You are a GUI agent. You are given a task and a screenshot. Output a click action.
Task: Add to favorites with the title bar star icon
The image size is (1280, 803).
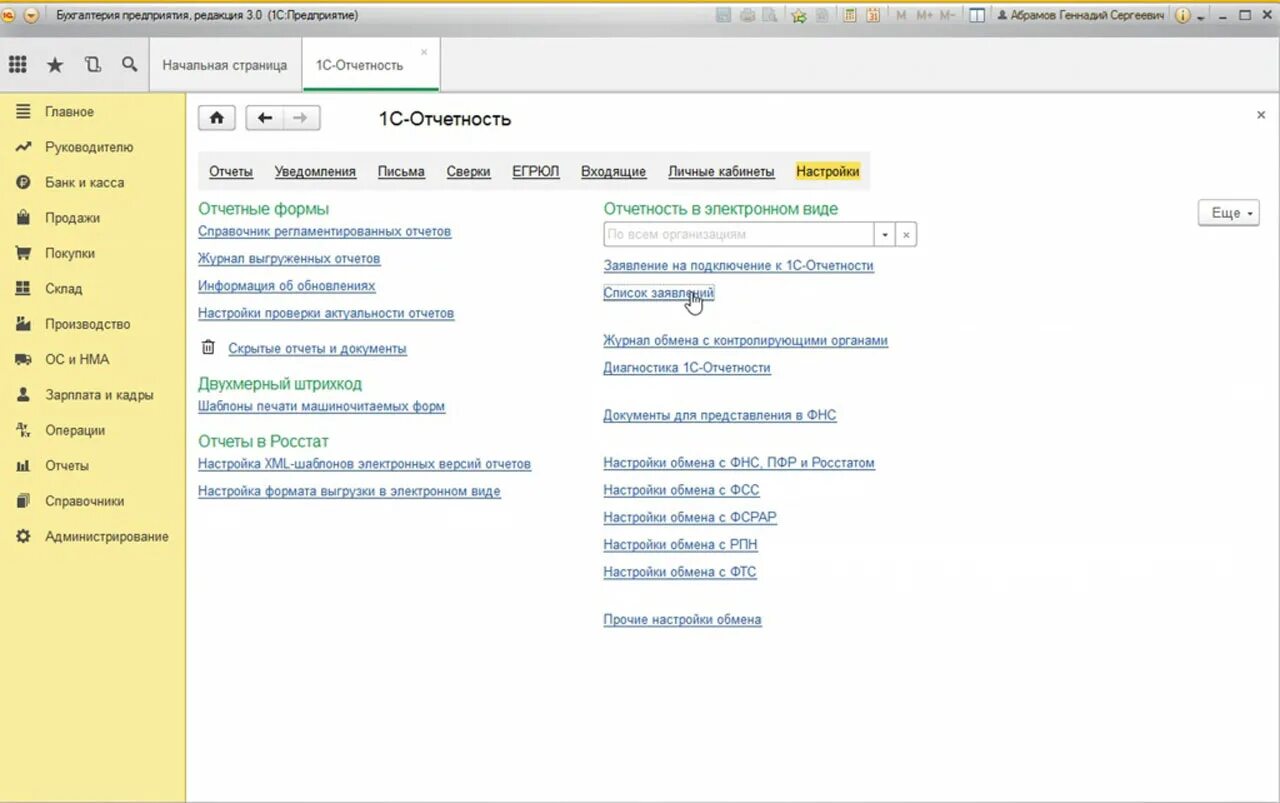click(798, 15)
